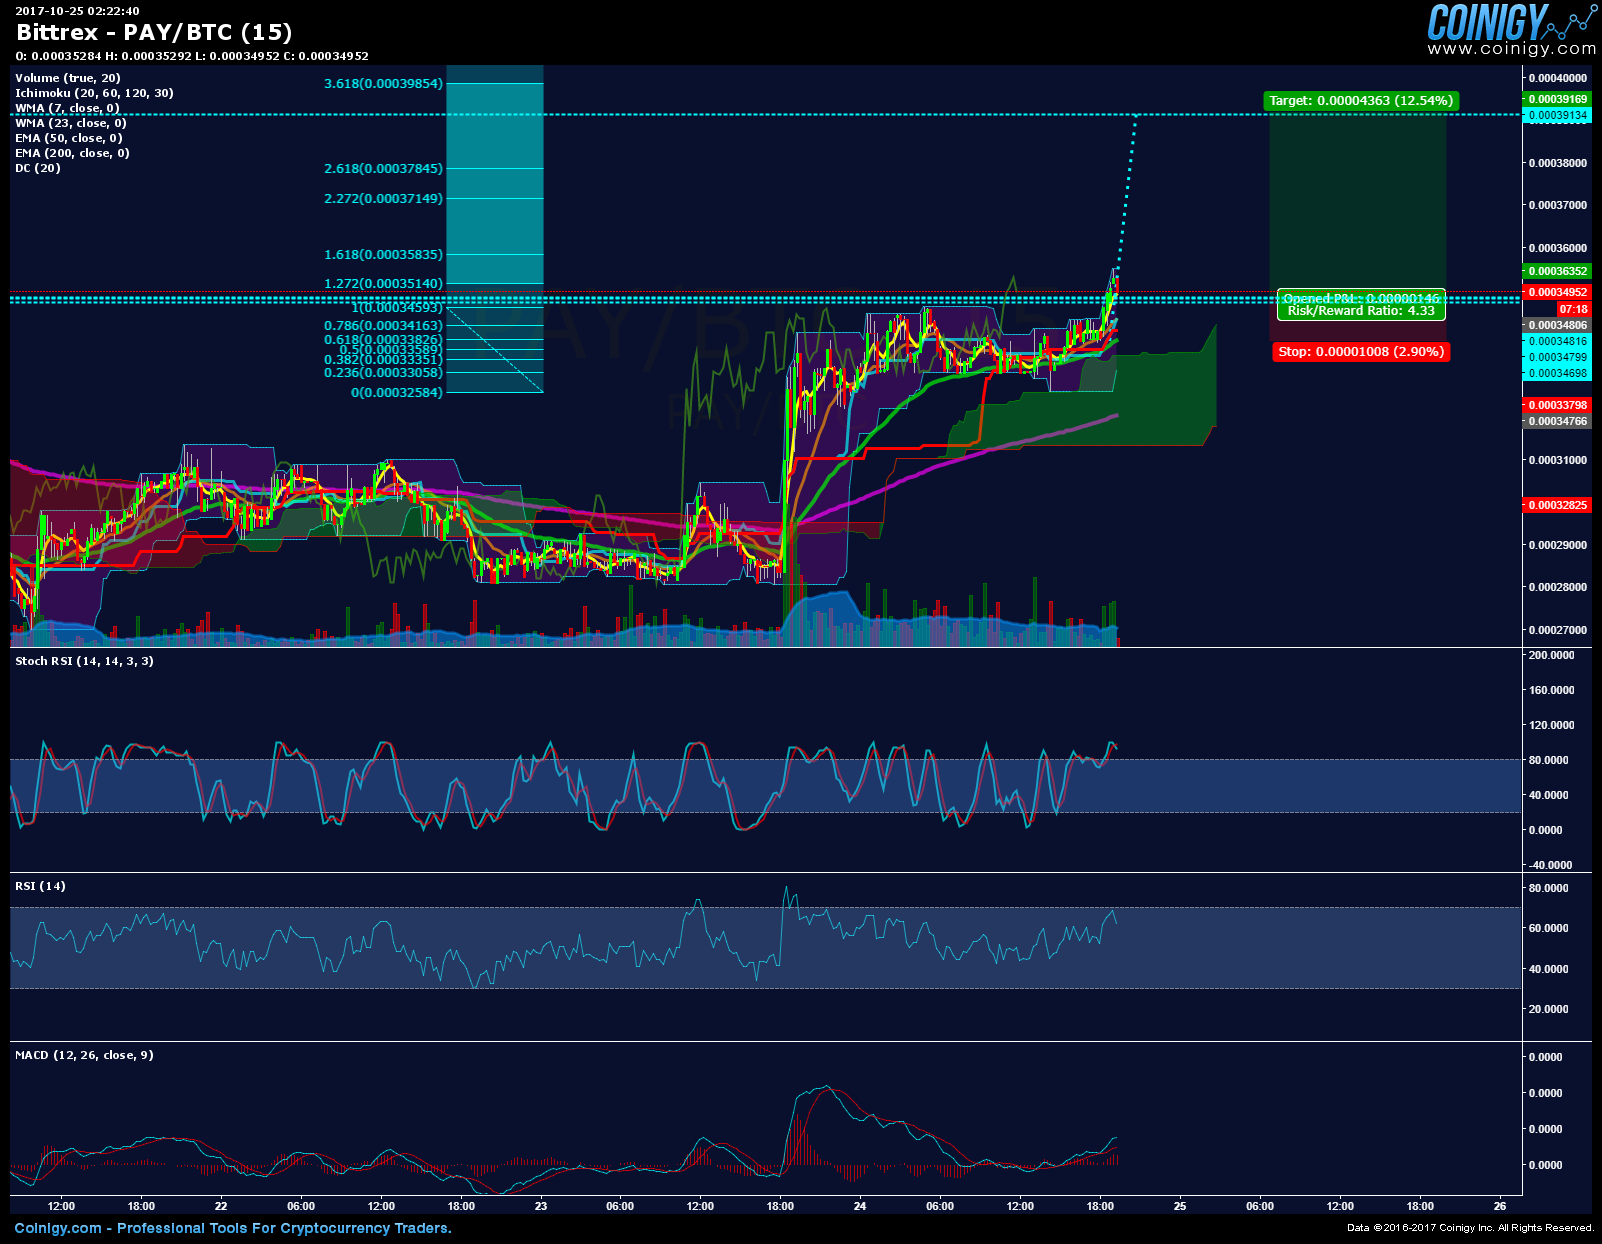Click the Coinigy logo
Image resolution: width=1602 pixels, height=1244 pixels.
(1511, 21)
